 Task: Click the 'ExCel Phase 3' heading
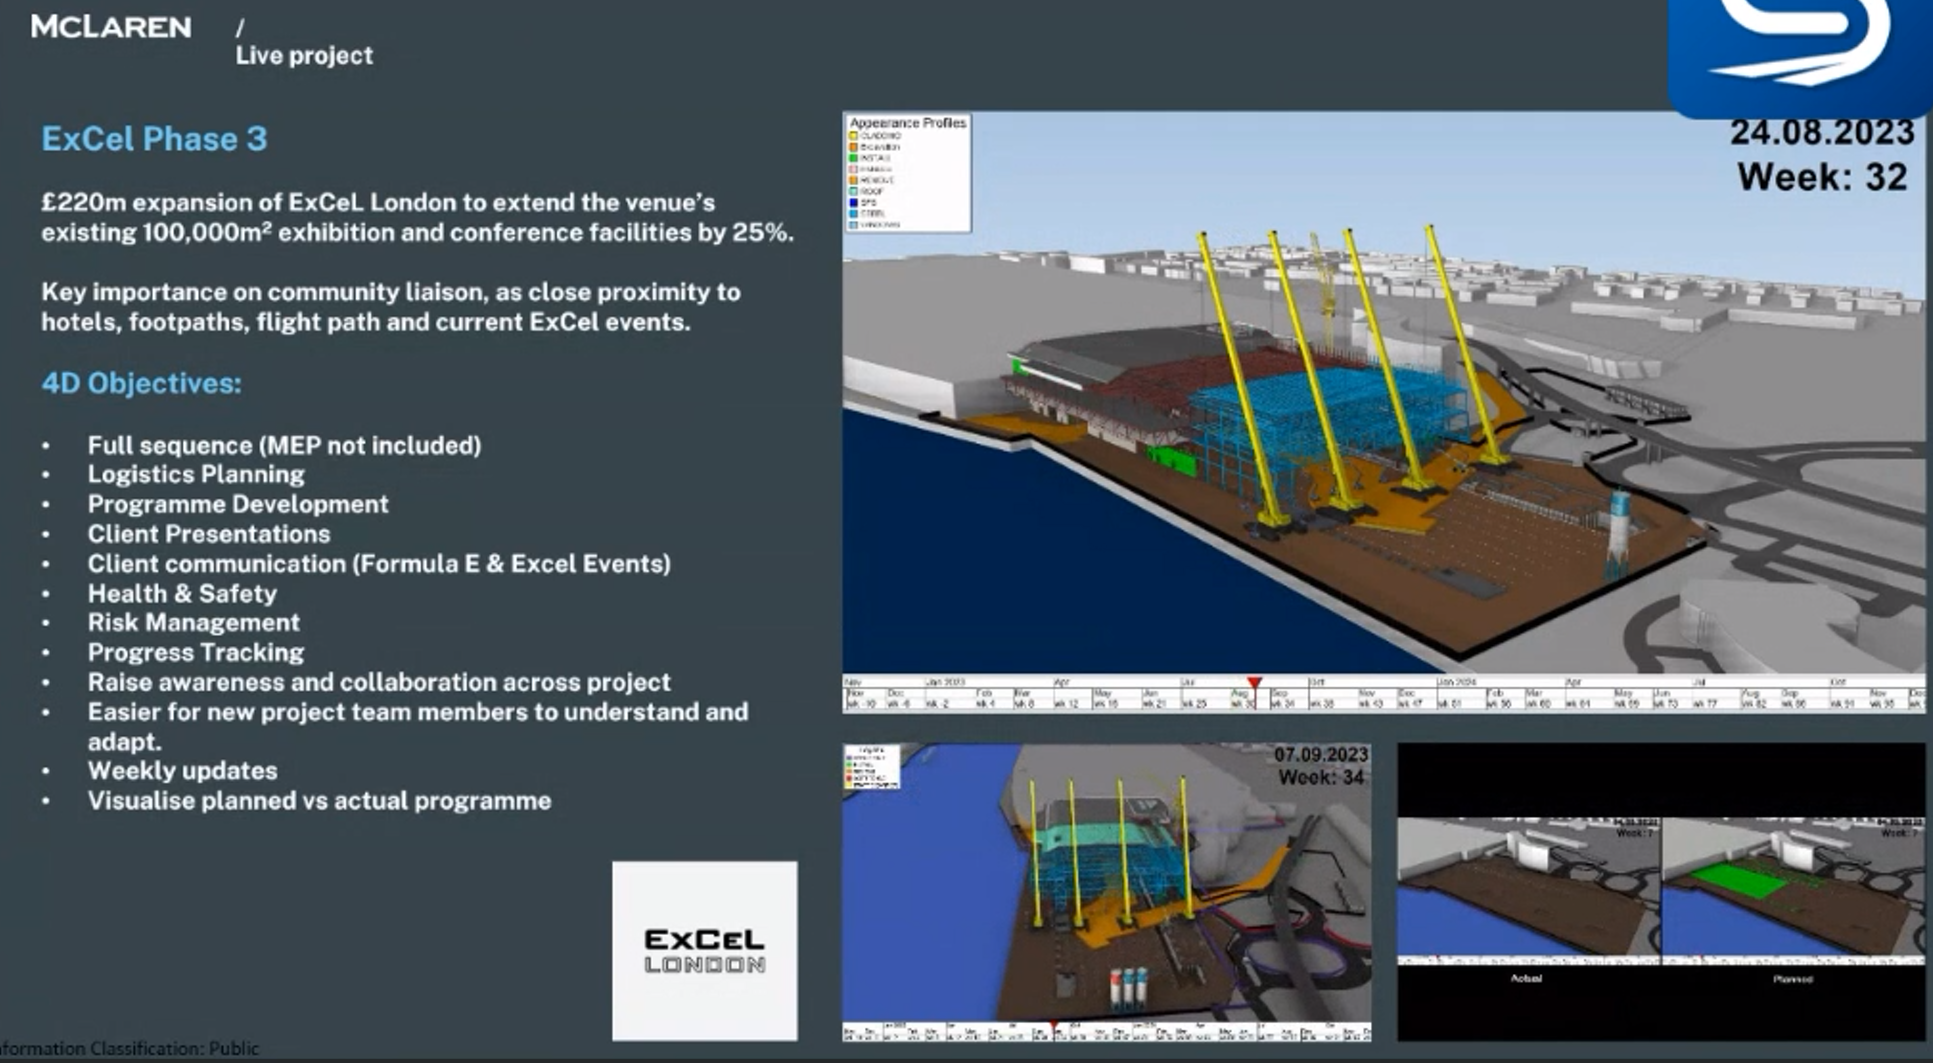tap(154, 139)
